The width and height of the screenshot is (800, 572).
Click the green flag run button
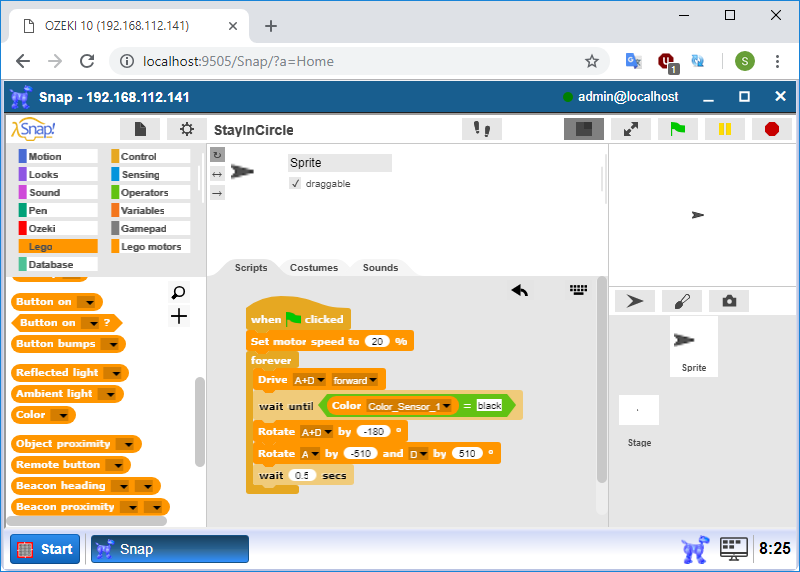[678, 129]
